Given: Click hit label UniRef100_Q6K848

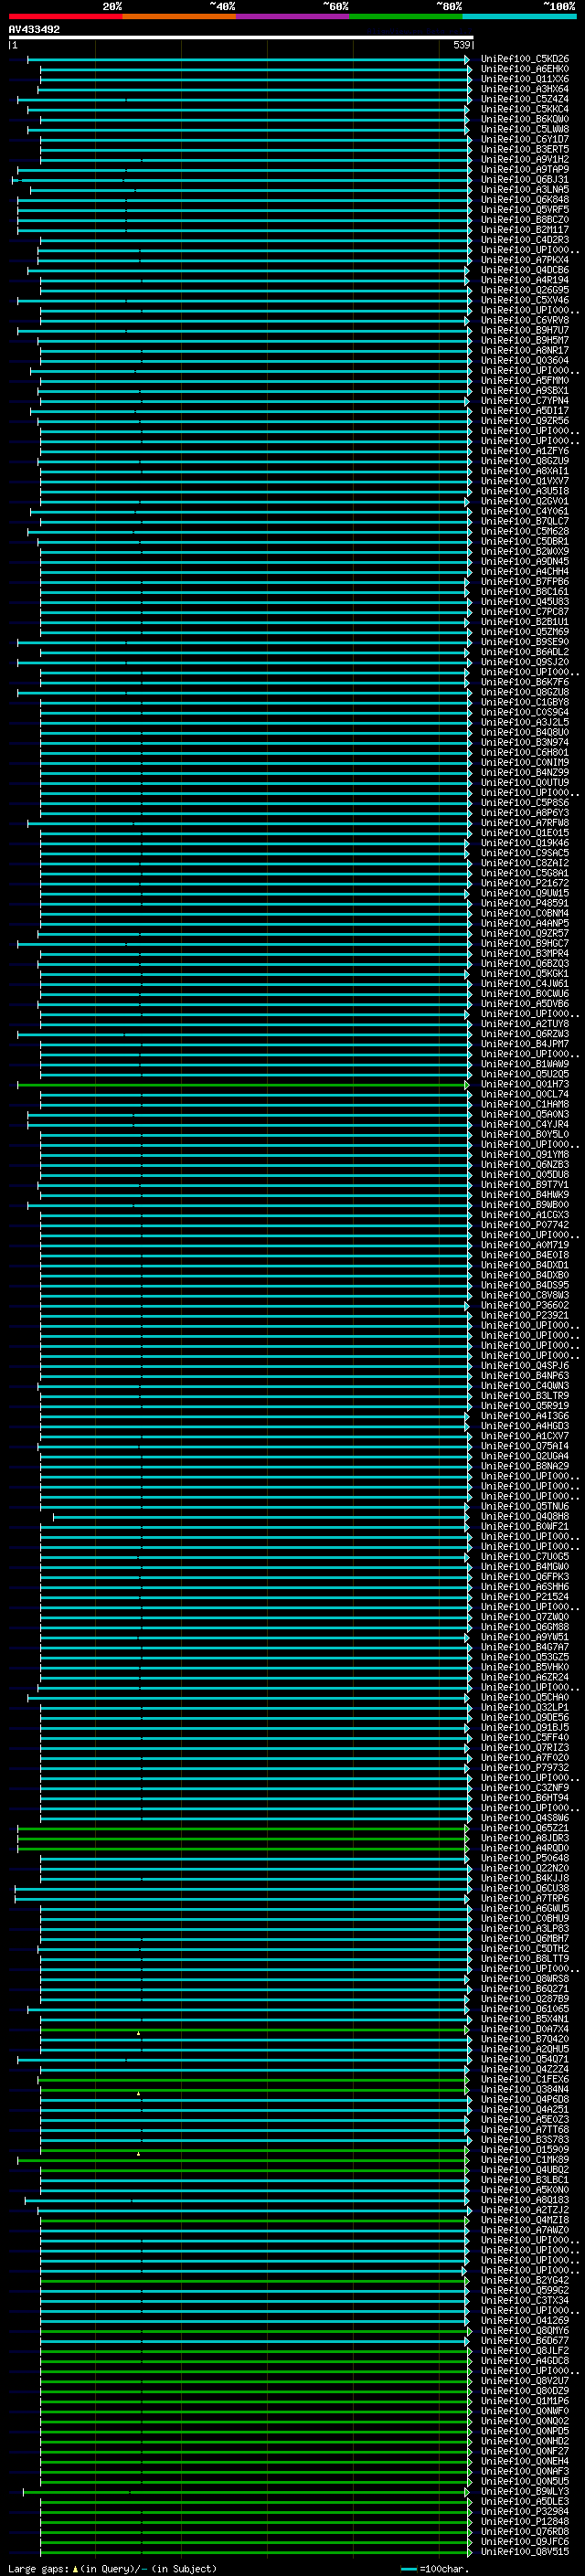Looking at the screenshot, I should [525, 200].
